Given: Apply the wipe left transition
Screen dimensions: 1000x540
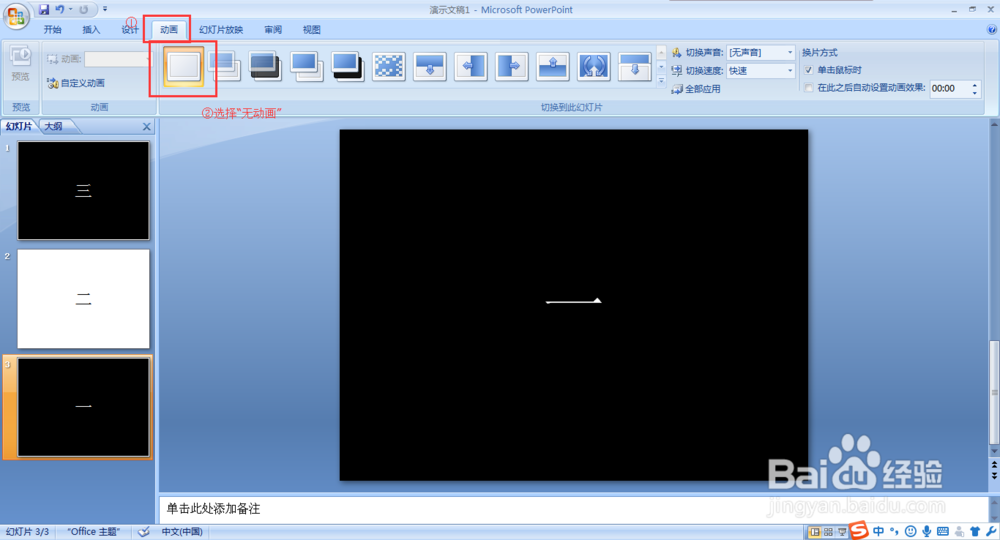Looking at the screenshot, I should pos(471,66).
